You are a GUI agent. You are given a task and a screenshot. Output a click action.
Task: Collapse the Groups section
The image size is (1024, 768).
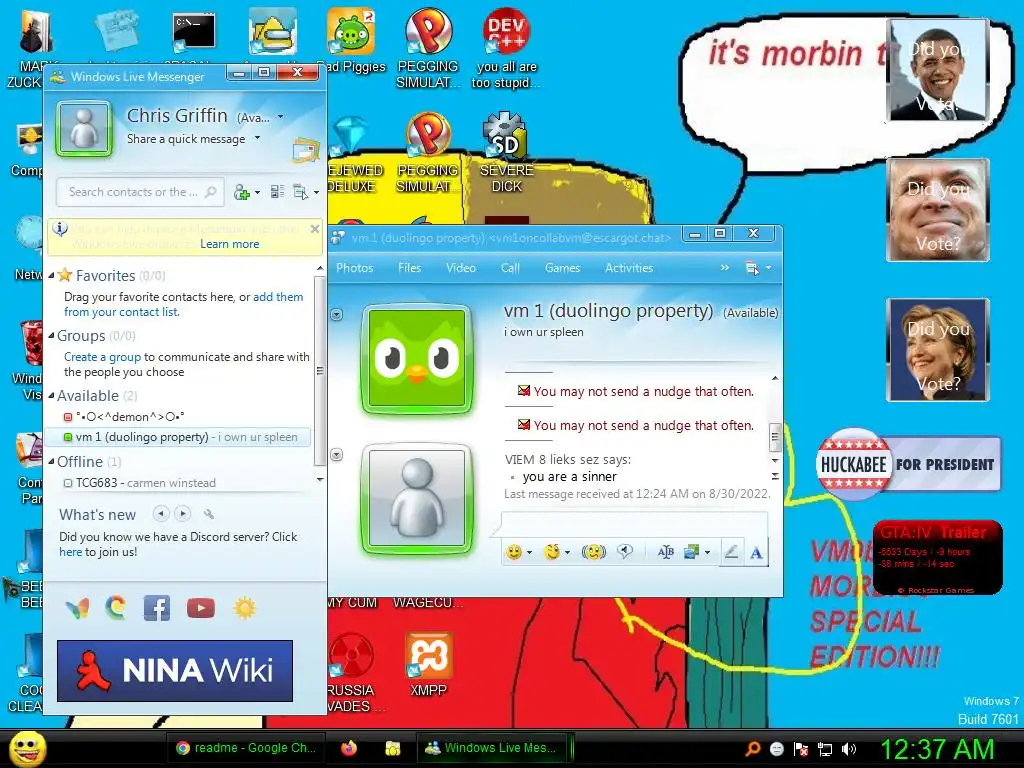[51, 336]
